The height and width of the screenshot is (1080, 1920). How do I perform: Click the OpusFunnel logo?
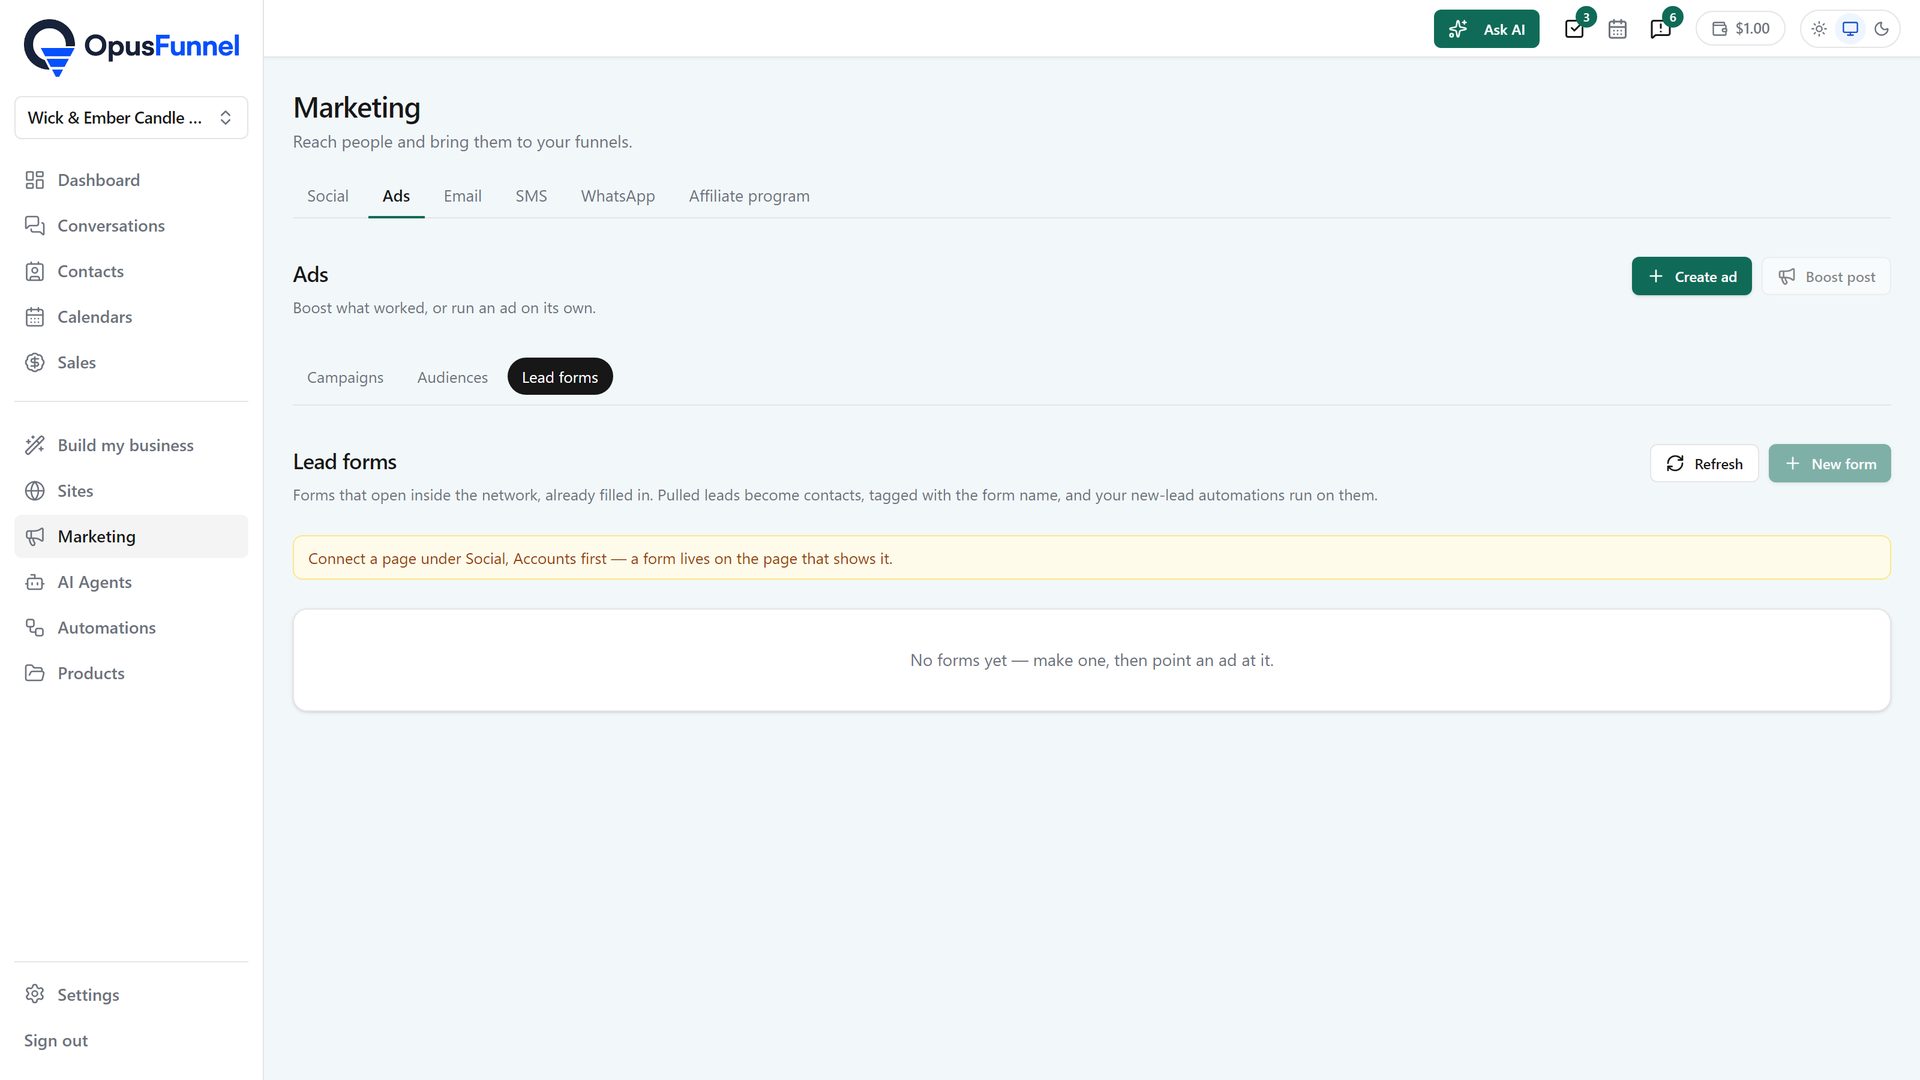coord(131,46)
